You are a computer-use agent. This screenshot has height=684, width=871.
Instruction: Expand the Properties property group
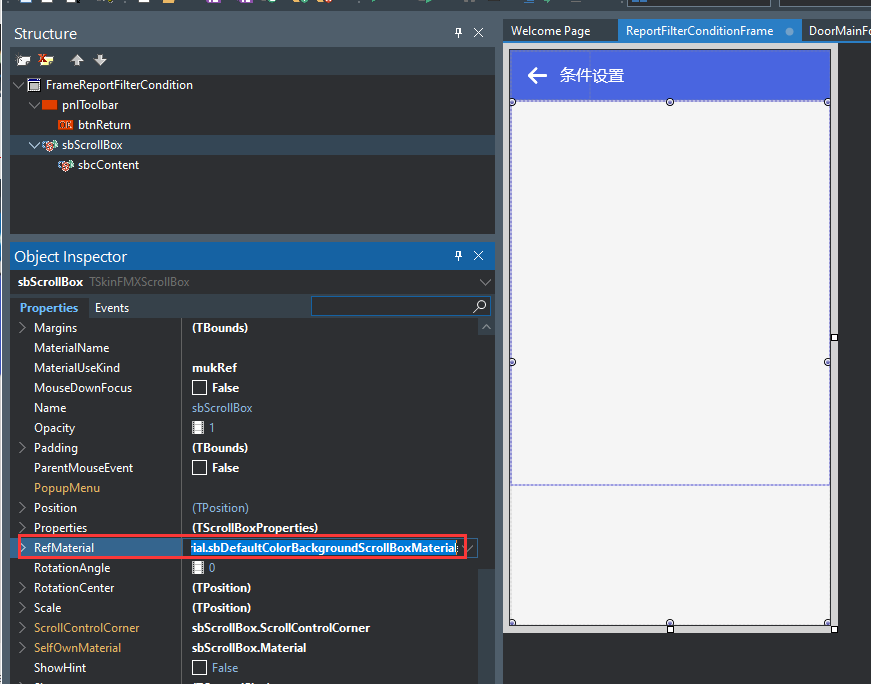click(x=23, y=527)
